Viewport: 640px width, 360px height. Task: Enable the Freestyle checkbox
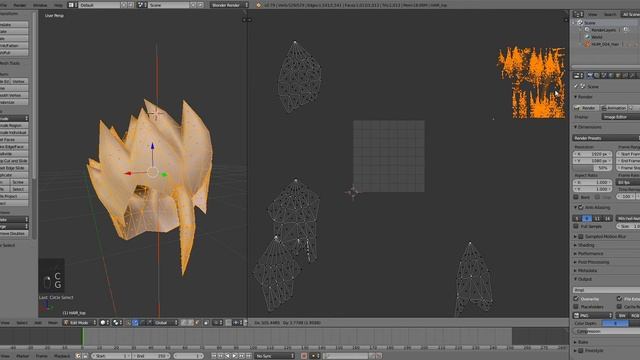580,350
